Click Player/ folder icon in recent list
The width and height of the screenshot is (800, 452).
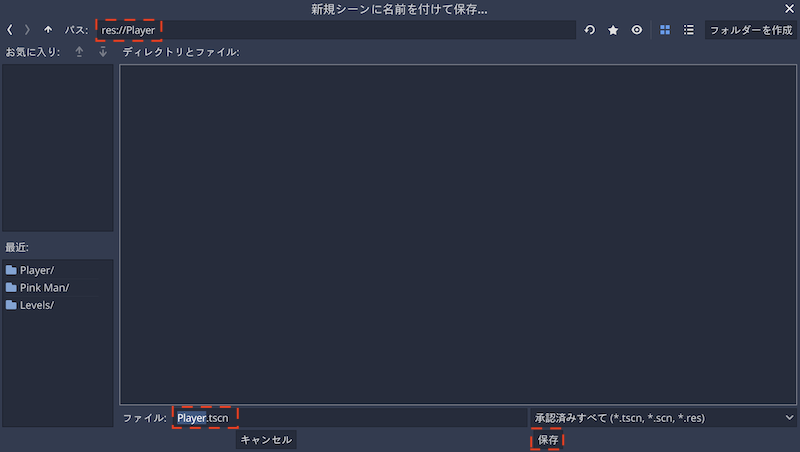[x=11, y=270]
